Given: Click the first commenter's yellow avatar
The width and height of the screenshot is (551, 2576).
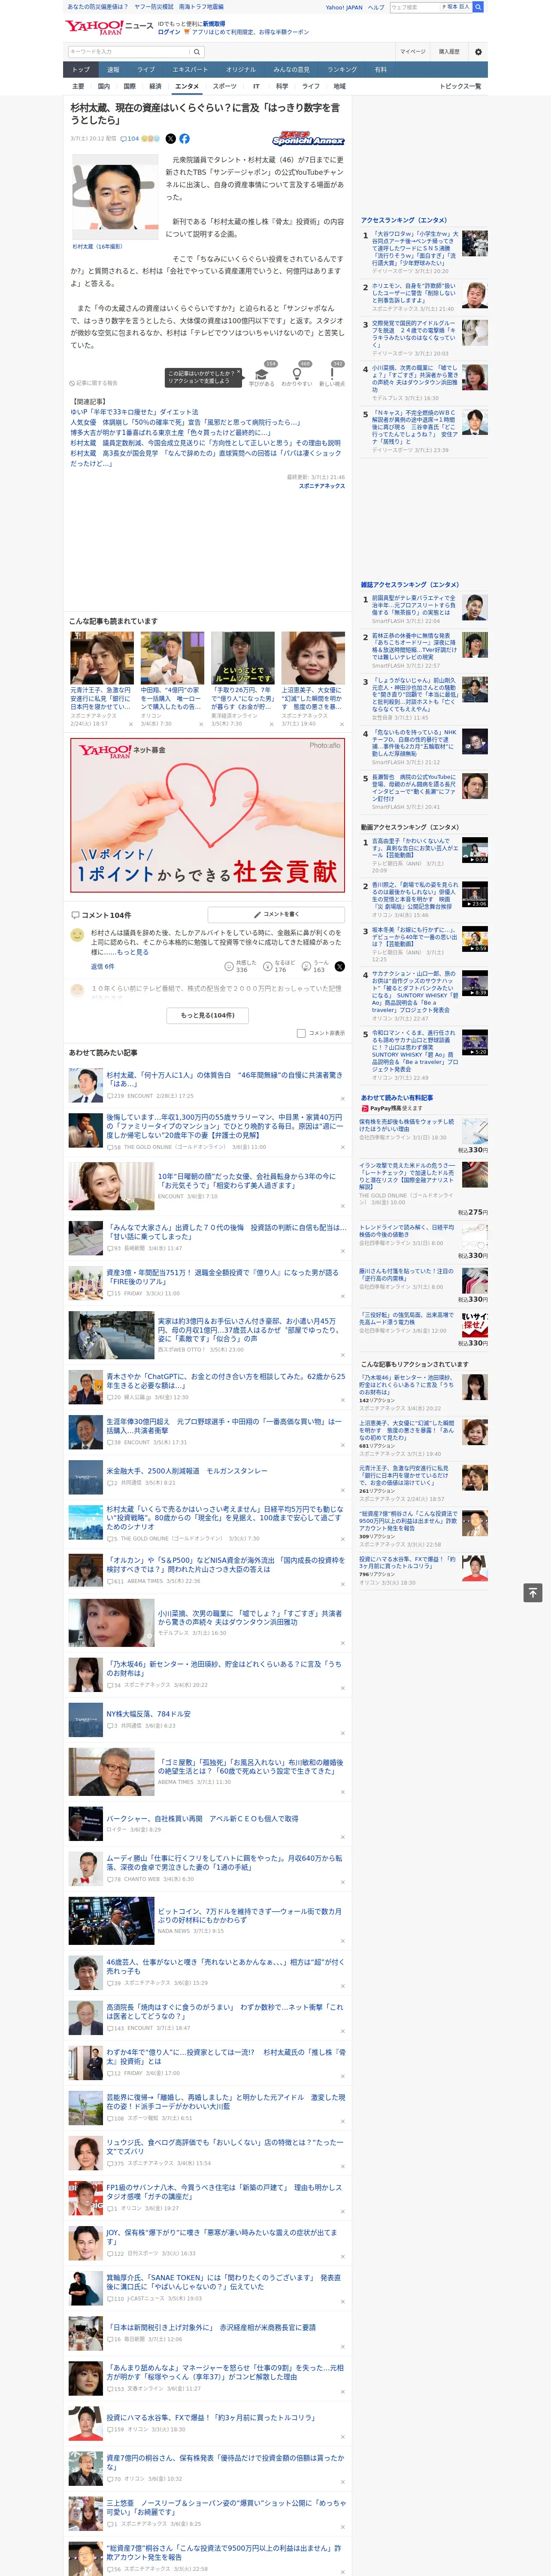Looking at the screenshot, I should click(77, 935).
